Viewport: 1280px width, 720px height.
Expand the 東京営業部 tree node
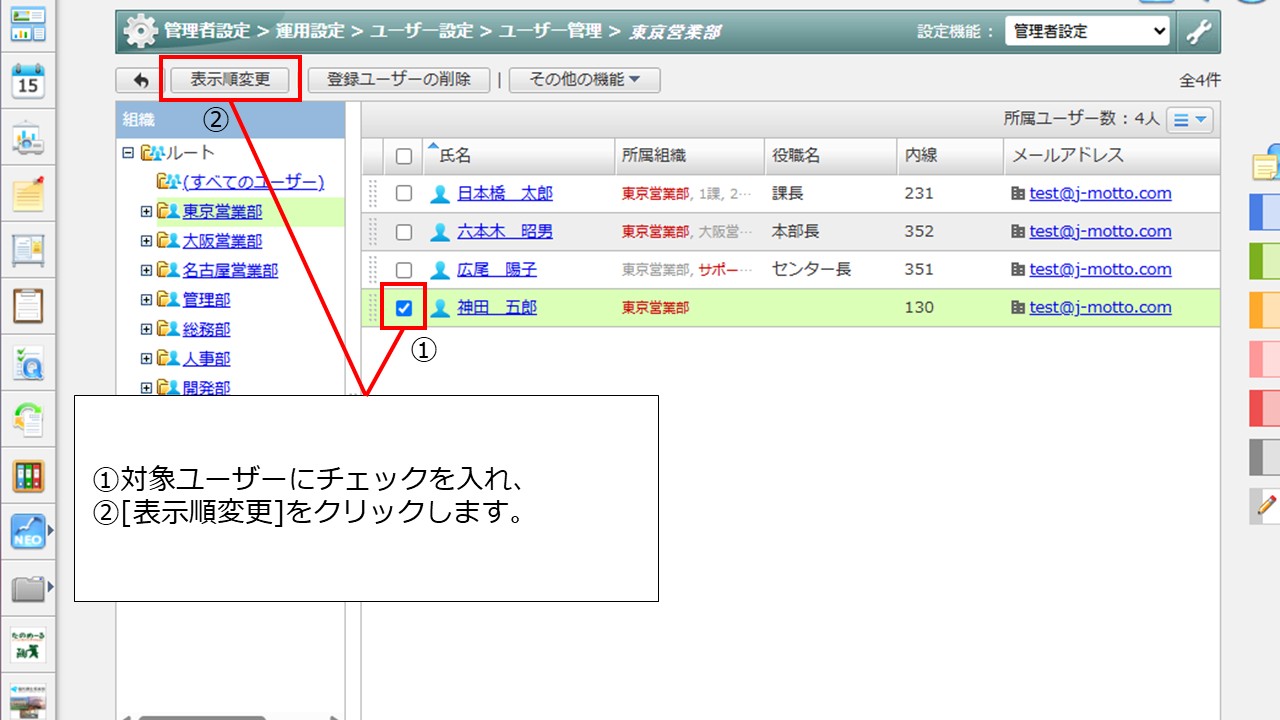[x=146, y=212]
